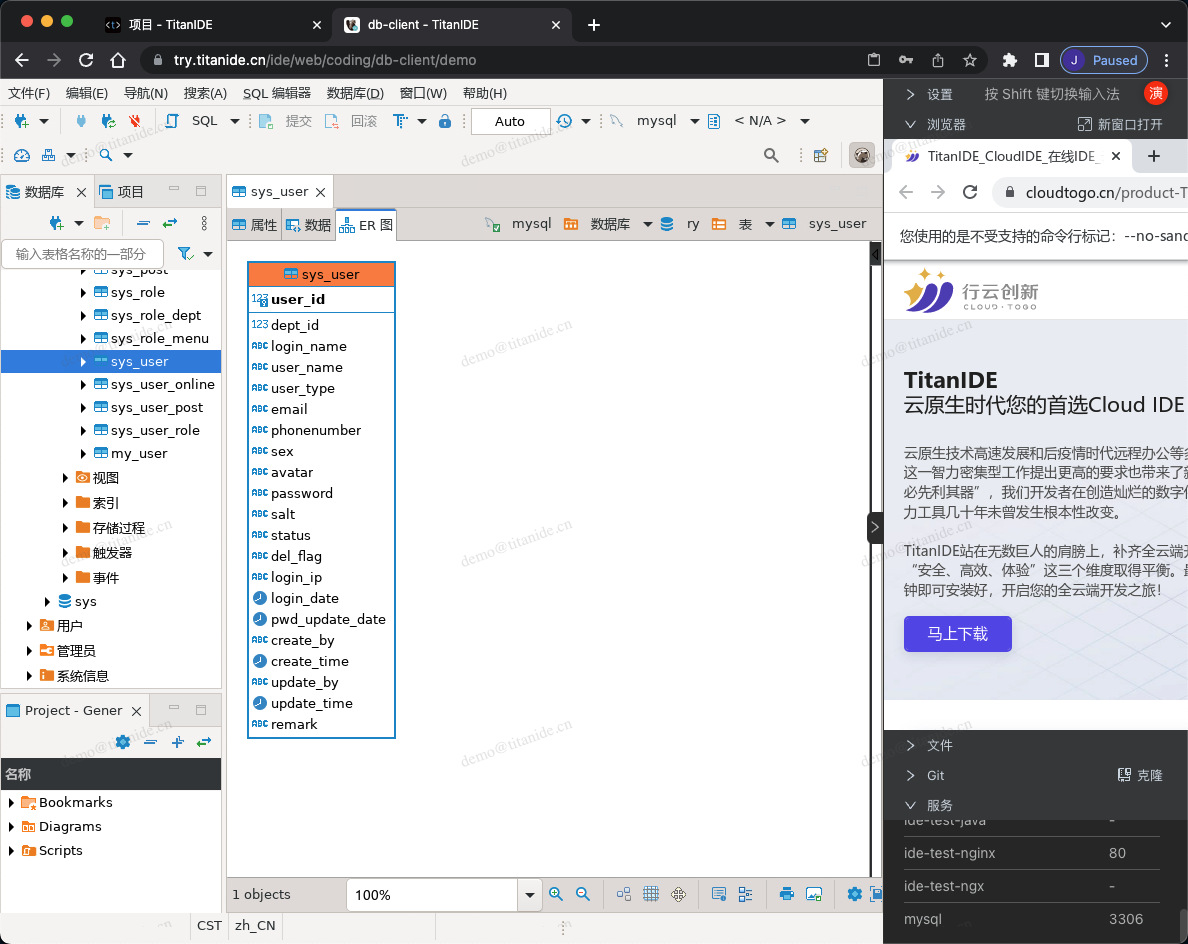Toggle the transaction lock icon in toolbar
The height and width of the screenshot is (944, 1188).
tap(445, 121)
